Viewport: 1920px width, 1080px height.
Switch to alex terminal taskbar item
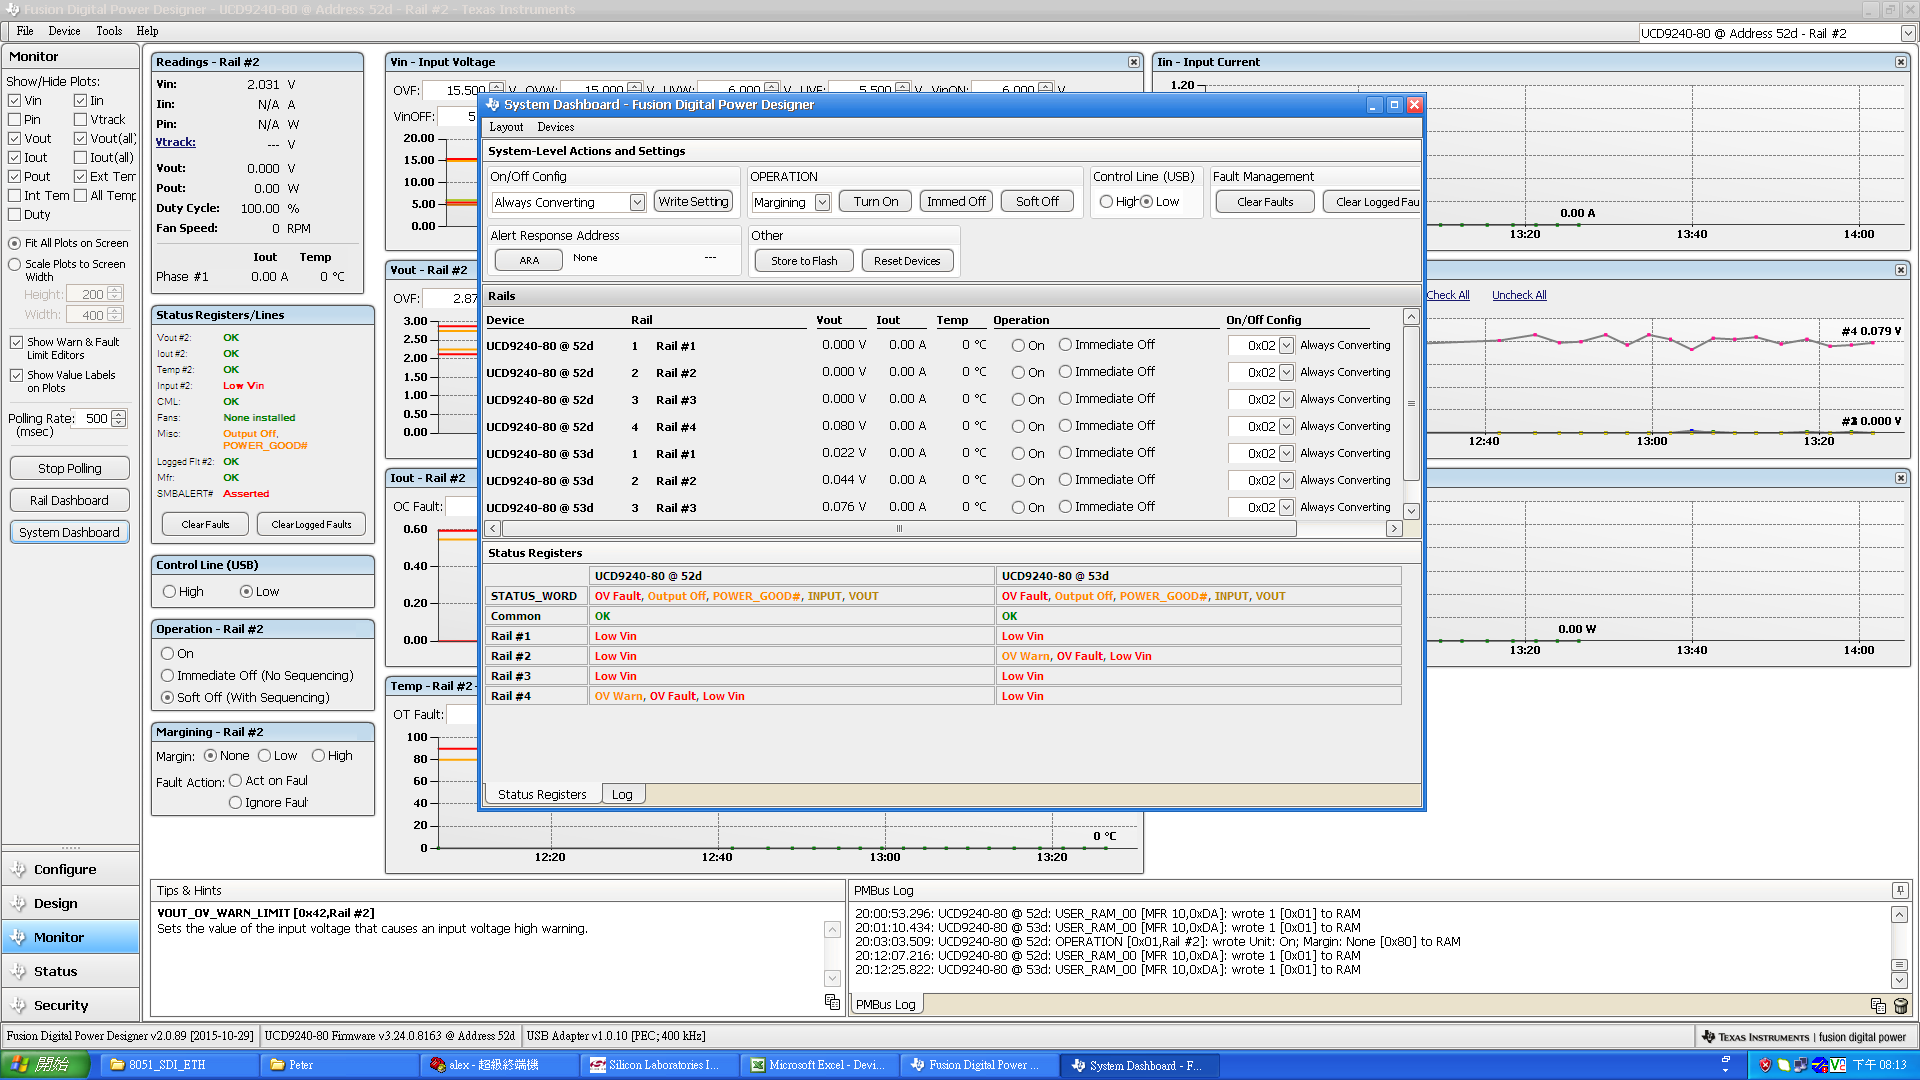coord(499,1065)
